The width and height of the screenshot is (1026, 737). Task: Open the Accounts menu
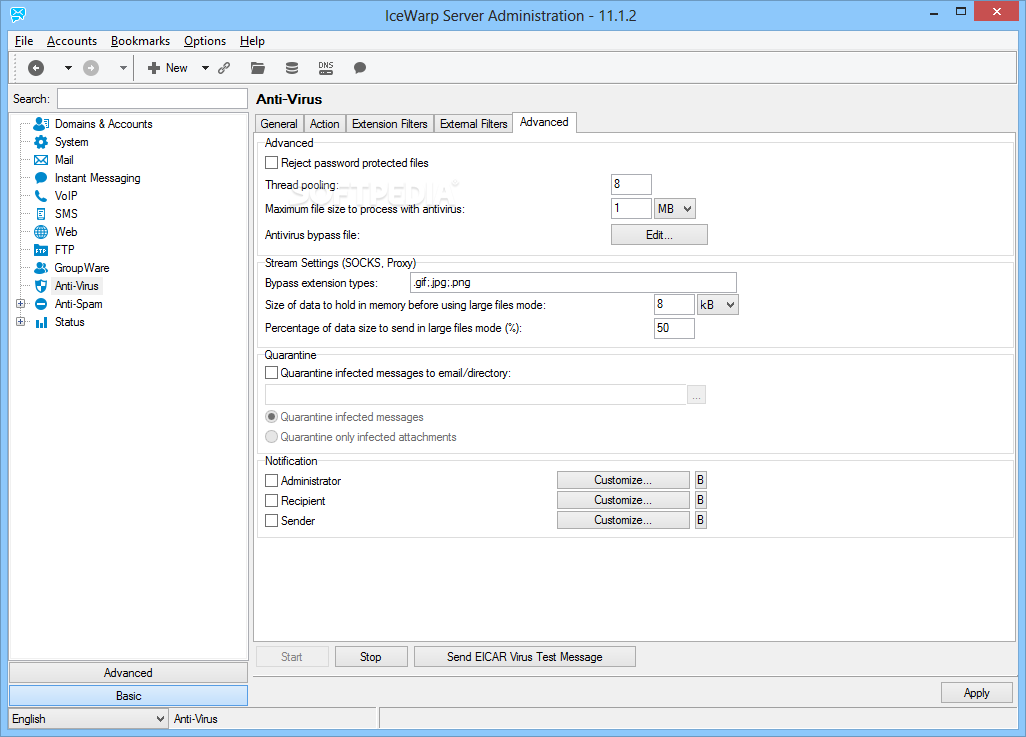coord(72,41)
